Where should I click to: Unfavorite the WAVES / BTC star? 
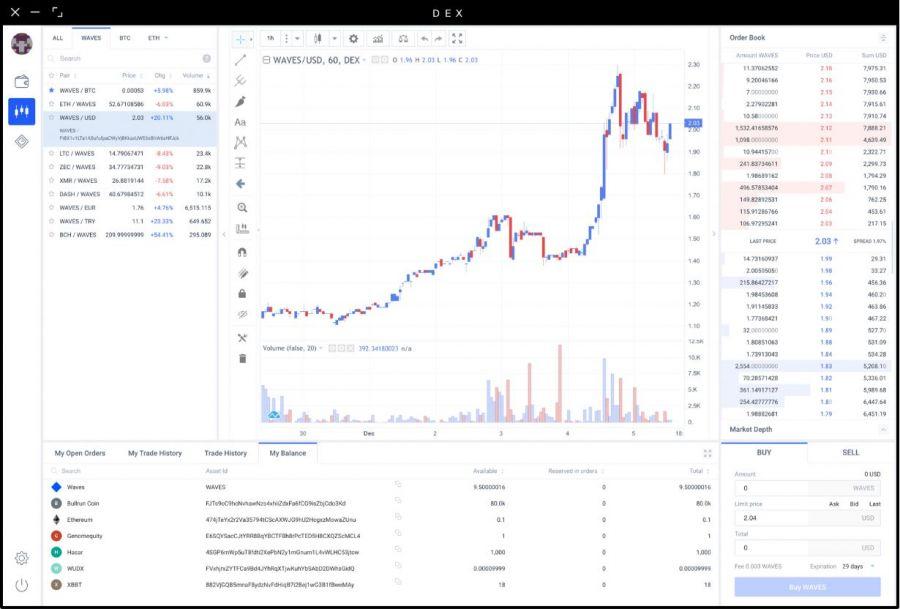pos(52,91)
